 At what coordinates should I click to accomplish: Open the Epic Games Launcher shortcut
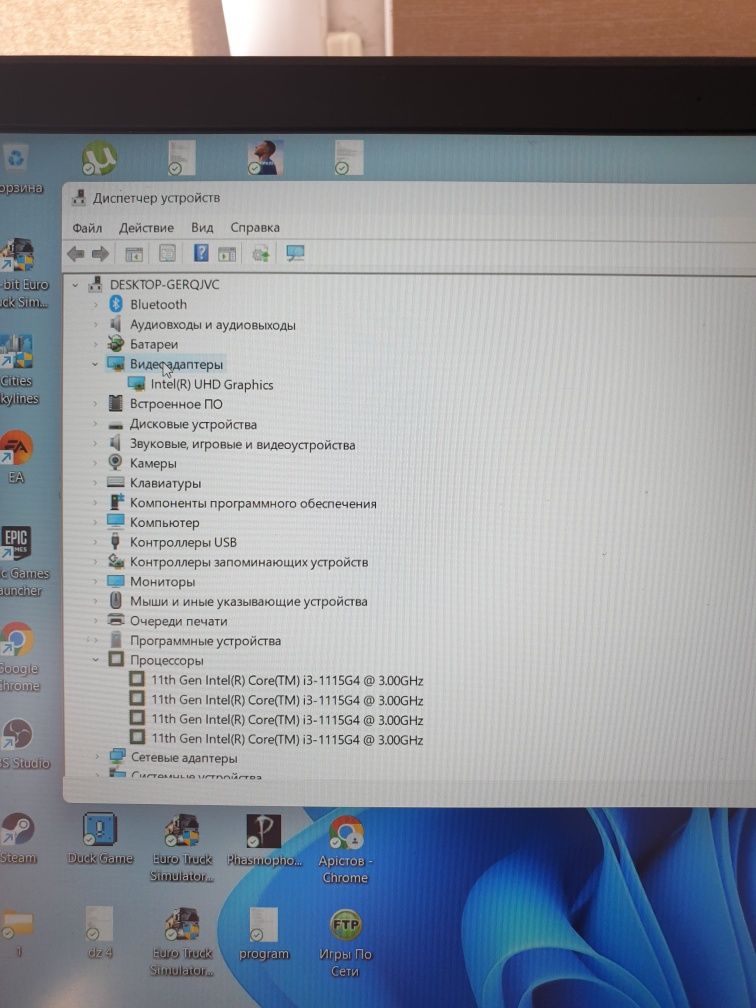(16, 542)
